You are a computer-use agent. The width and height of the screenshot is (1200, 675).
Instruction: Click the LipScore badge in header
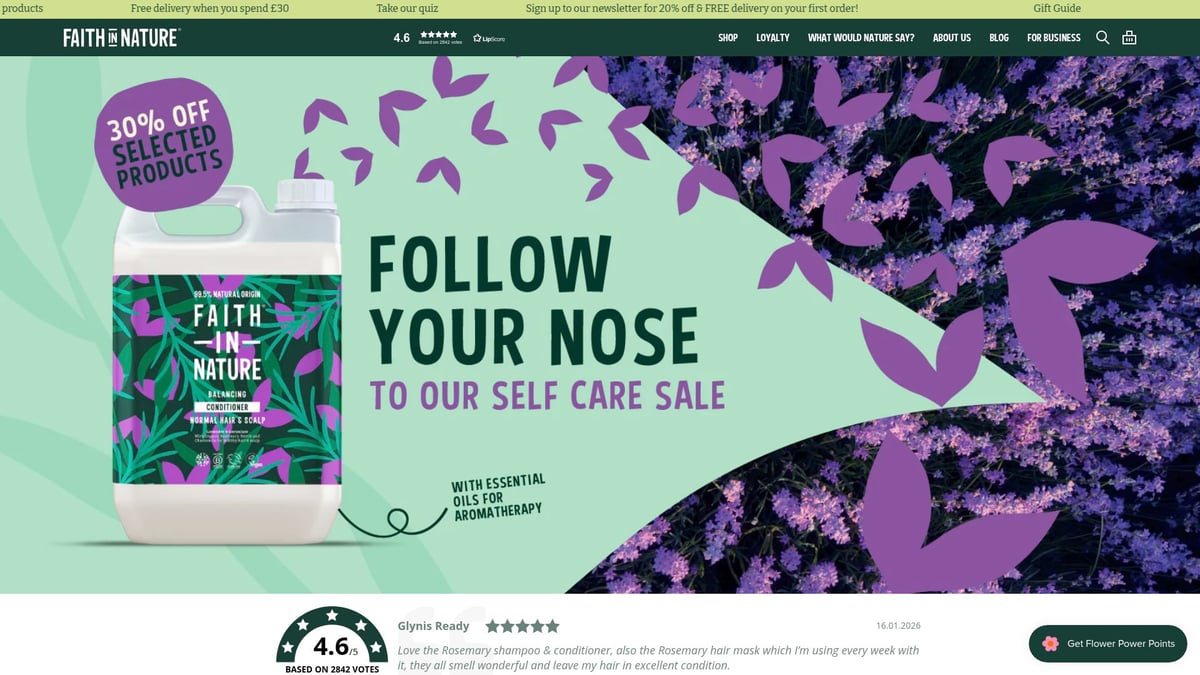tap(489, 38)
